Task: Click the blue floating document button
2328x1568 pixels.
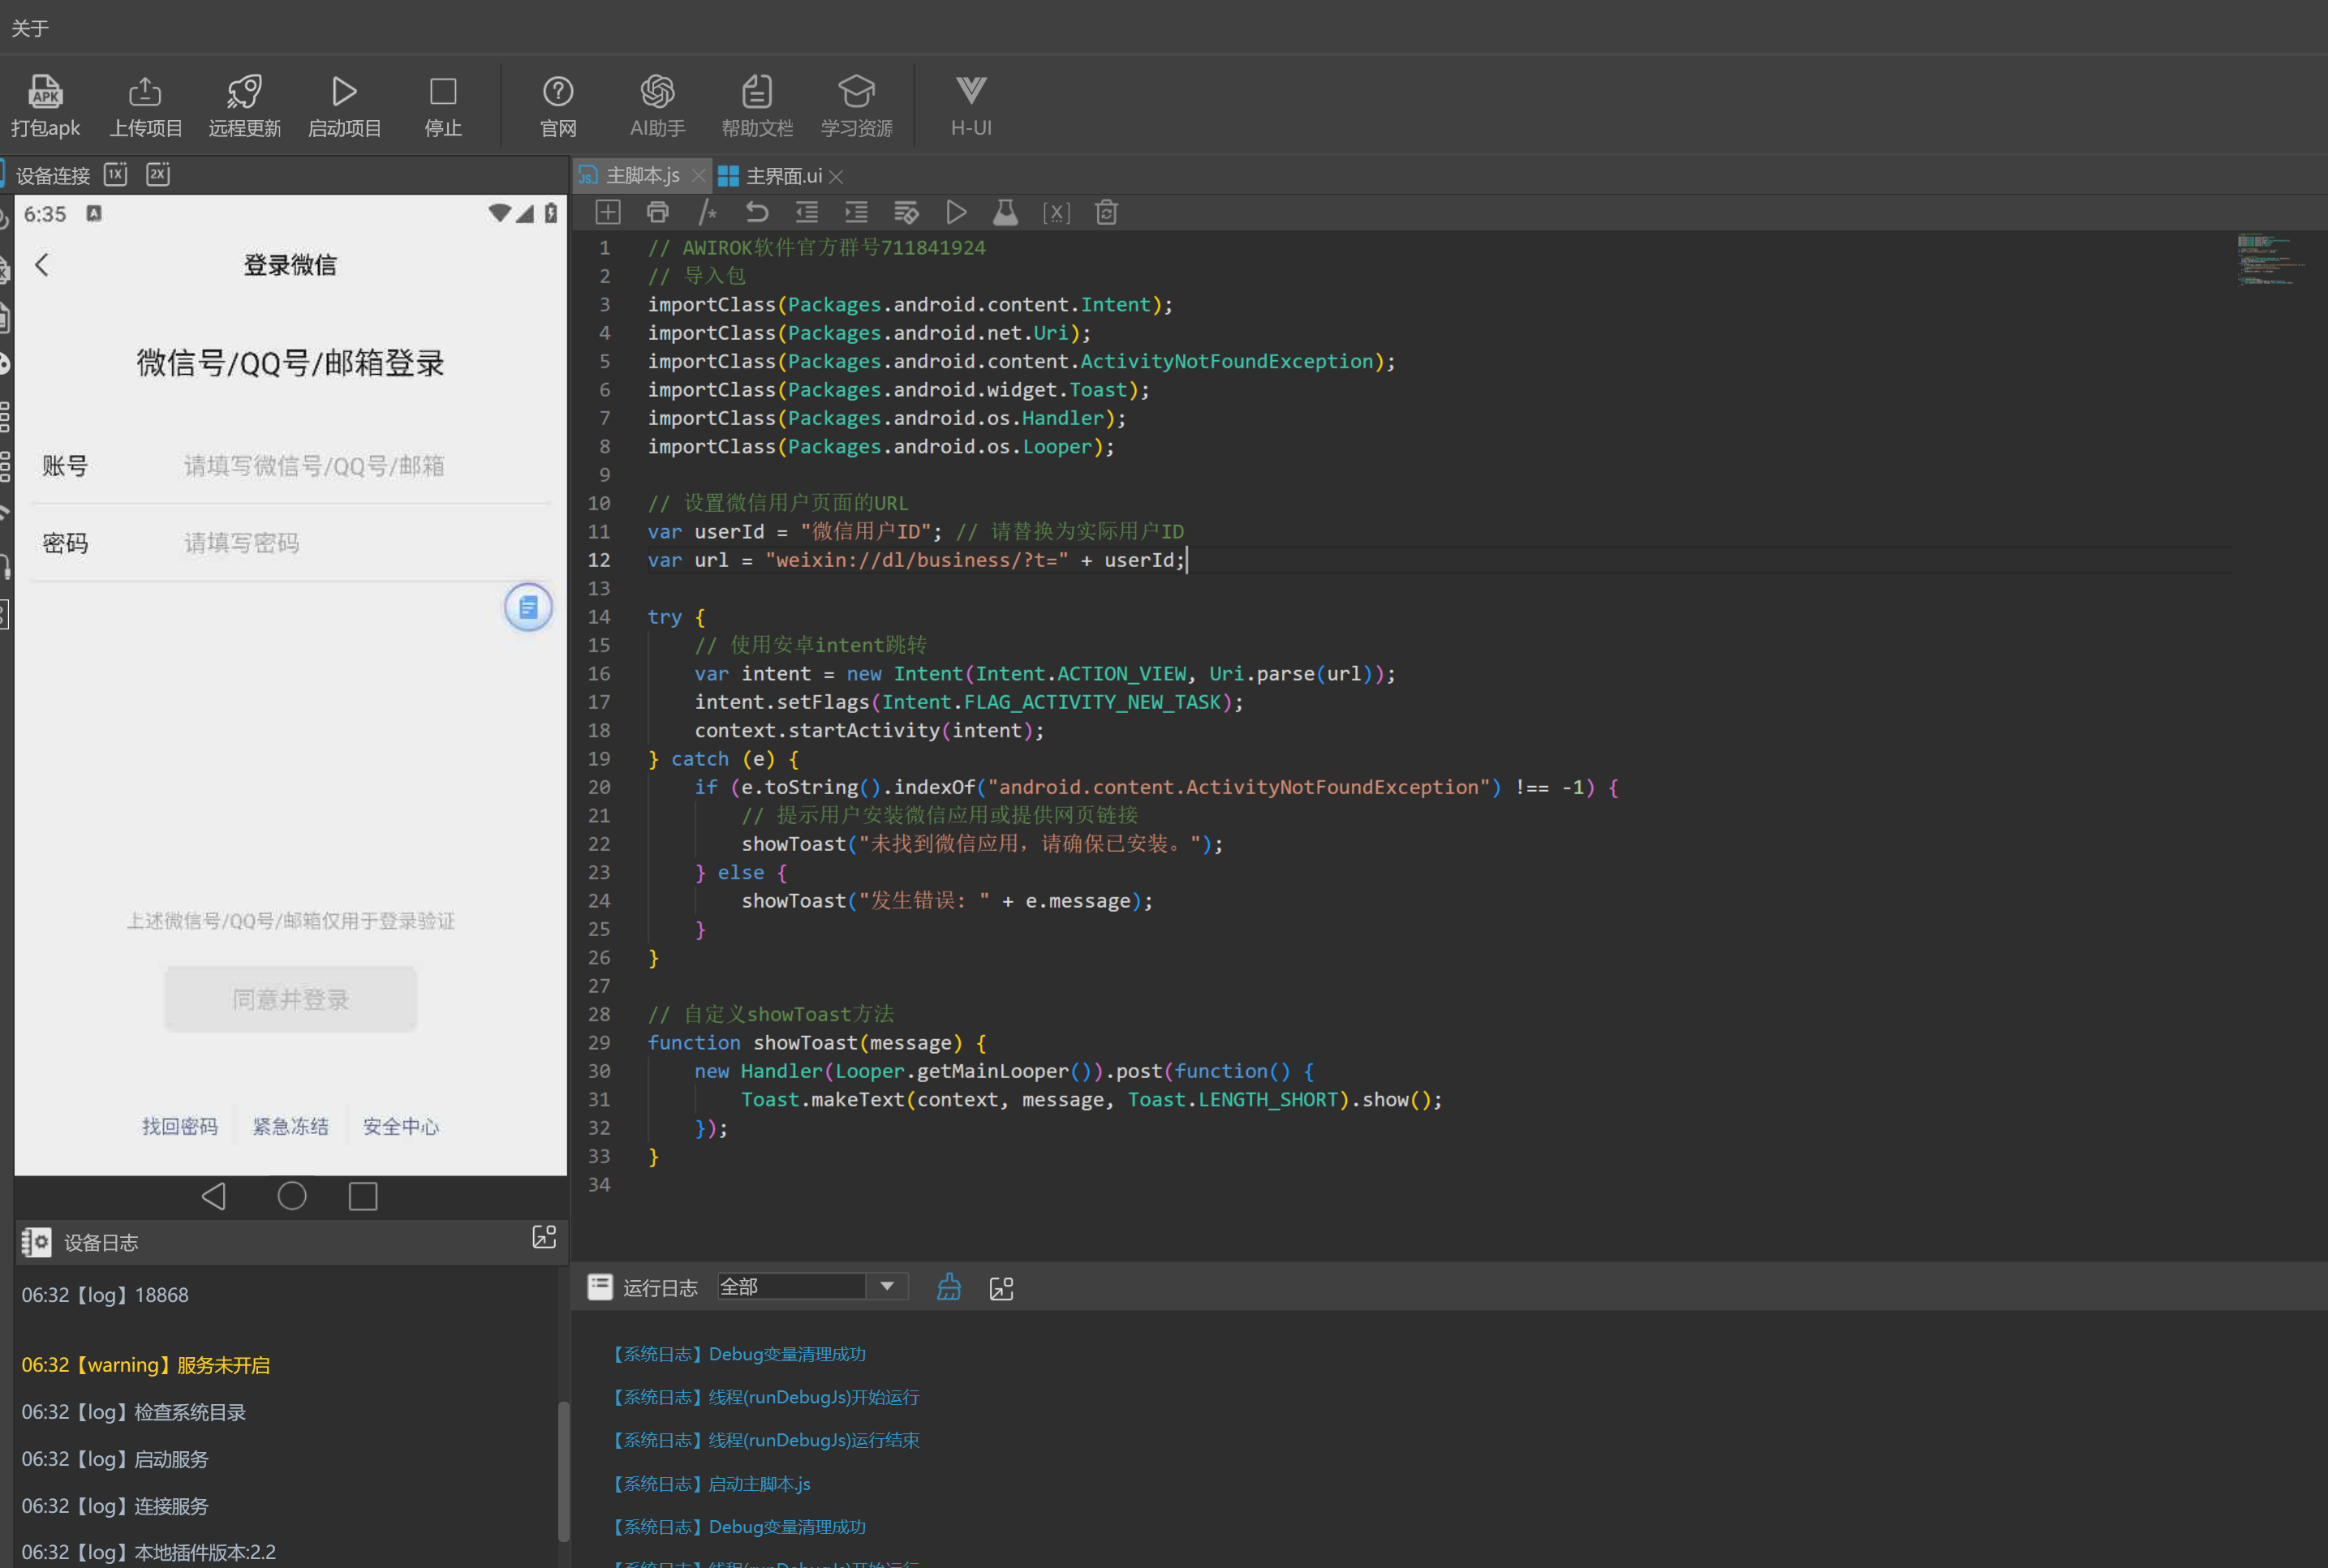Action: (x=528, y=607)
